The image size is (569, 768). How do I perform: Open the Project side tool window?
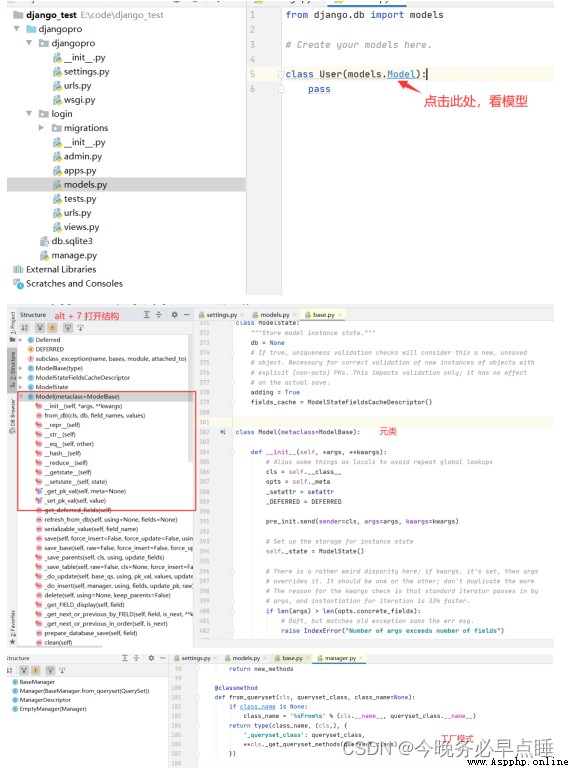(x=12, y=322)
